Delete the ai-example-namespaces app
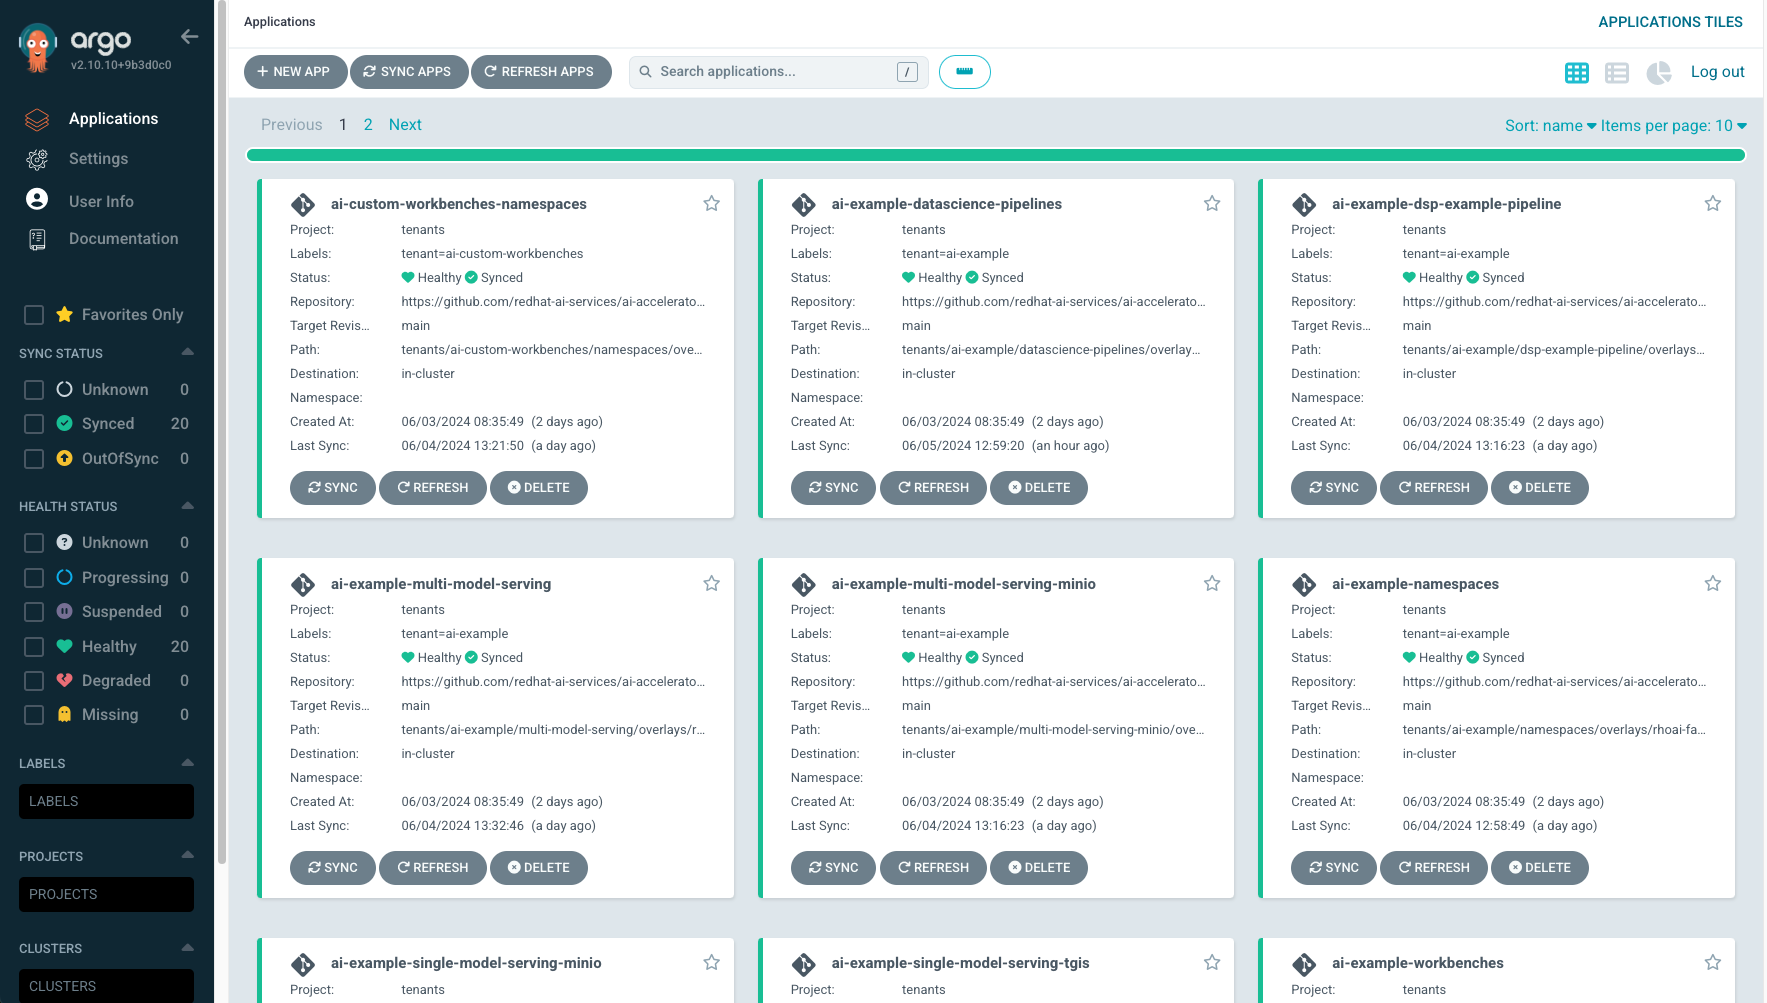Viewport: 1767px width, 1003px height. pos(1540,868)
